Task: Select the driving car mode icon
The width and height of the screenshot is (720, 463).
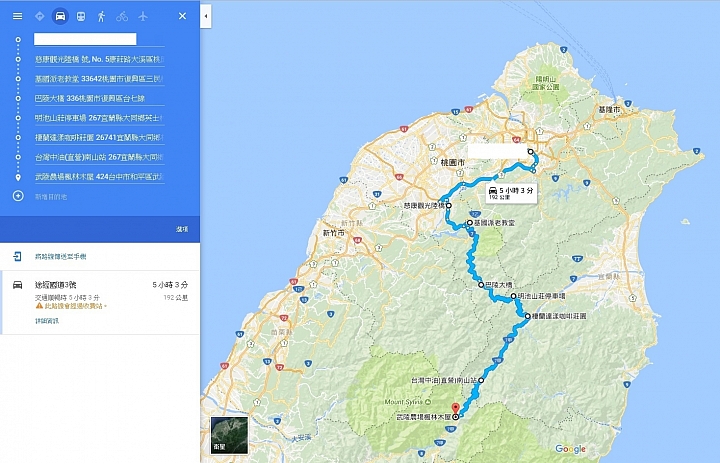Action: click(x=60, y=16)
